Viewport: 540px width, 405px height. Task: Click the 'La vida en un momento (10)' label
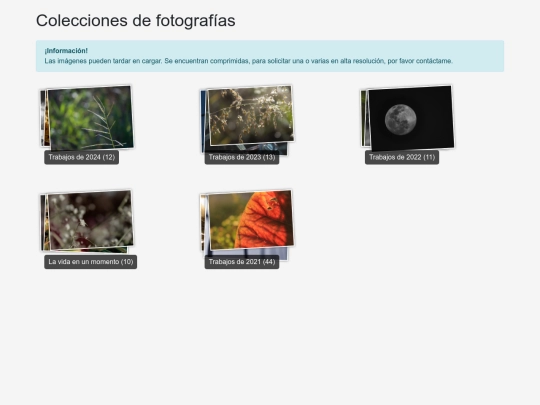click(x=91, y=262)
